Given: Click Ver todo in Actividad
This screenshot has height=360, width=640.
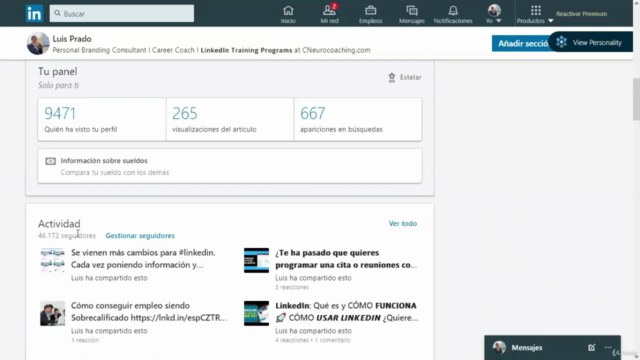Looking at the screenshot, I should [x=403, y=223].
